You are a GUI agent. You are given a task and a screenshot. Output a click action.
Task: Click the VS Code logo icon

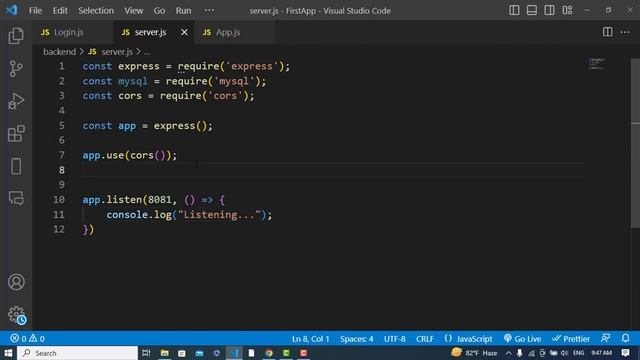(11, 10)
